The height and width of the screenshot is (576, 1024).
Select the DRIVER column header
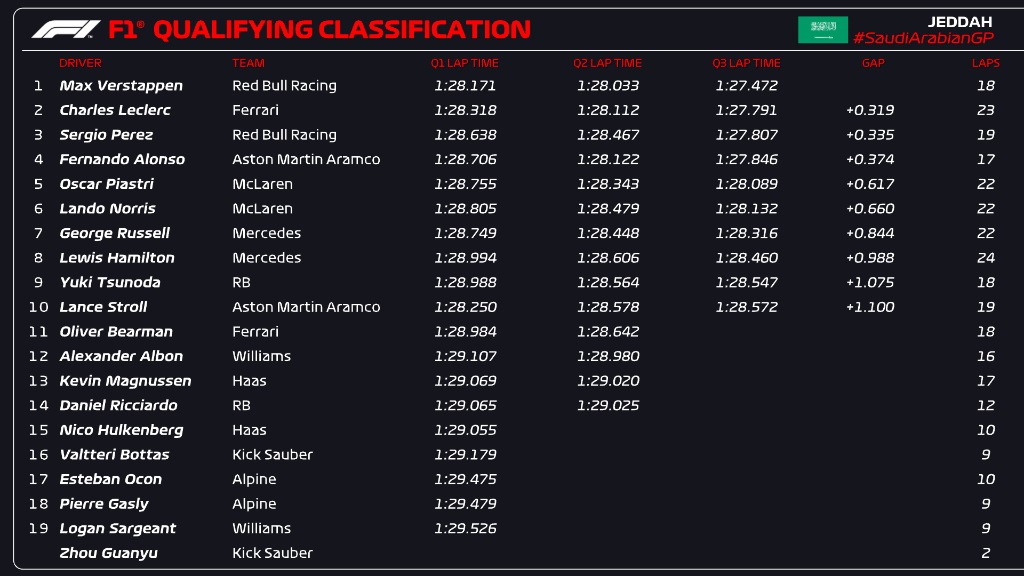pyautogui.click(x=80, y=63)
